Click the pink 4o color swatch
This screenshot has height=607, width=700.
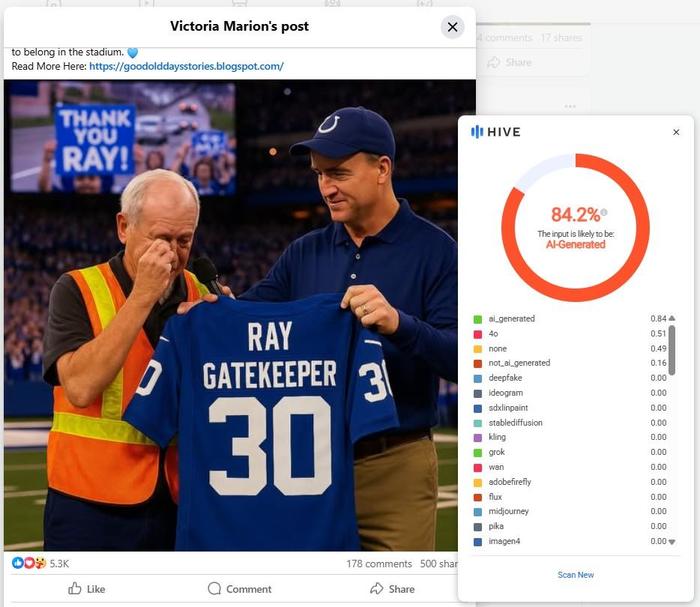point(478,334)
